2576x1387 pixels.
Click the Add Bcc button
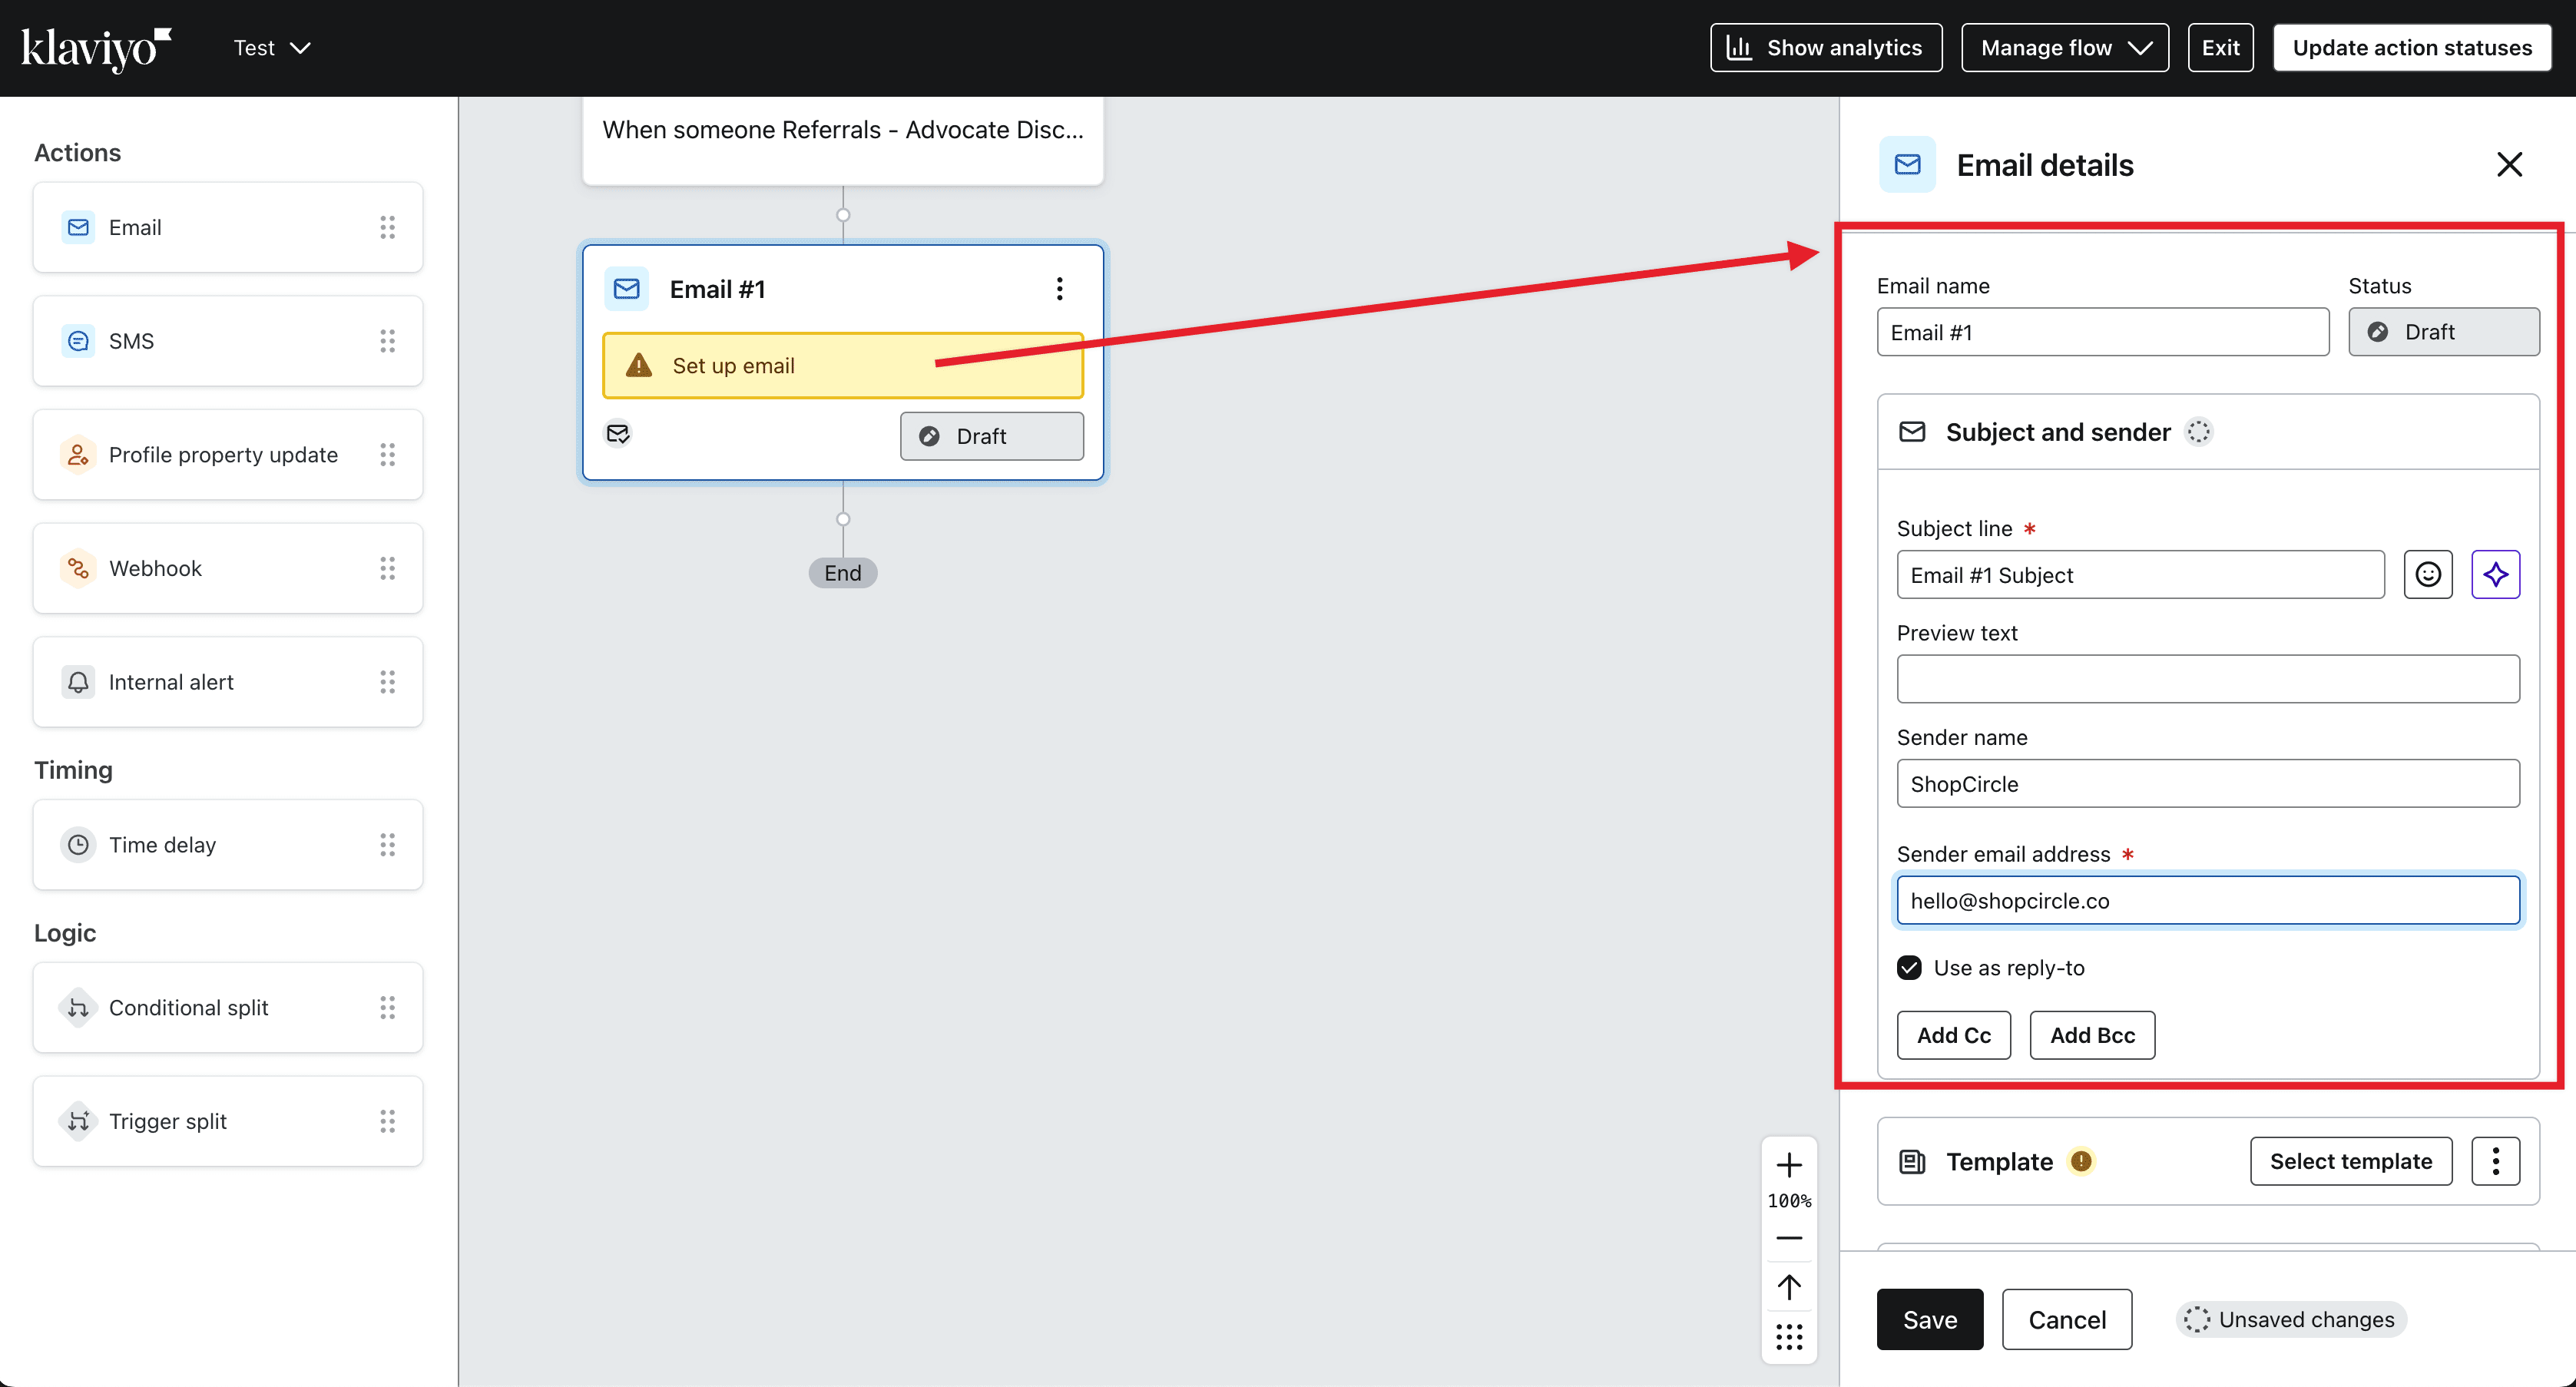[2091, 1035]
